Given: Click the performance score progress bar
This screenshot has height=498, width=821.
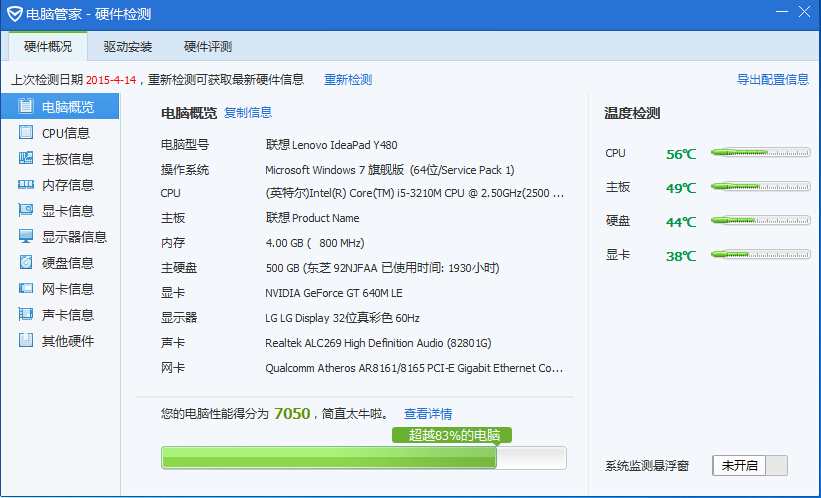Looking at the screenshot, I should [364, 458].
